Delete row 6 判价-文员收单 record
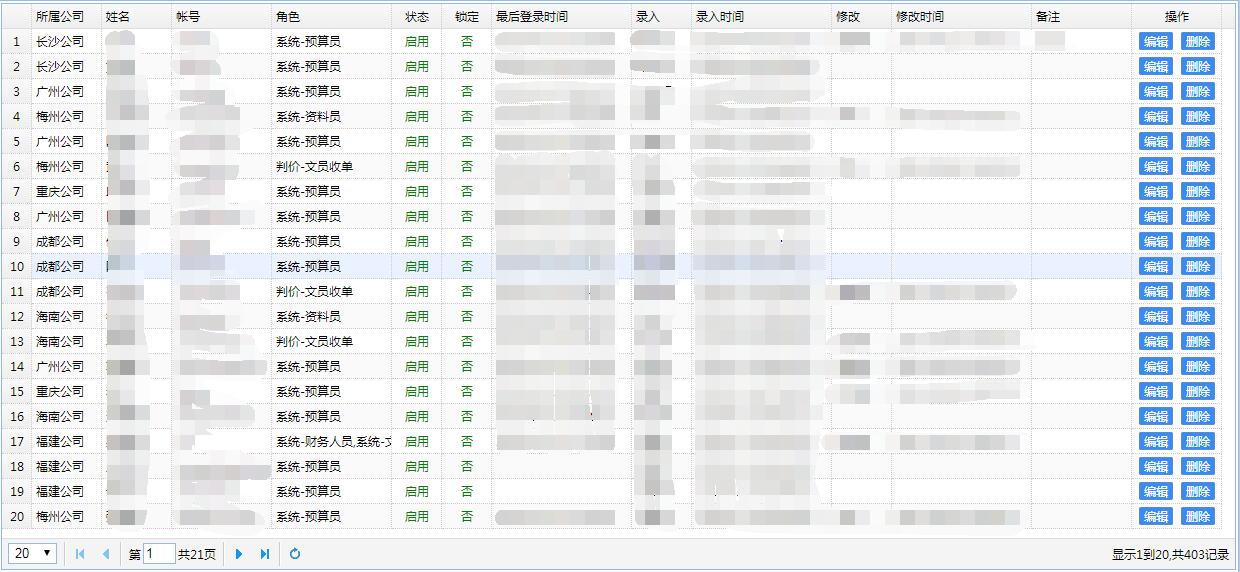Image resolution: width=1240 pixels, height=572 pixels. point(1197,167)
